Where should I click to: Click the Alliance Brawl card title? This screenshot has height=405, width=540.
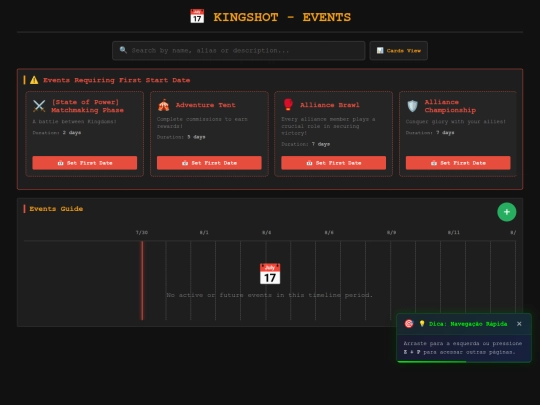tap(330, 105)
